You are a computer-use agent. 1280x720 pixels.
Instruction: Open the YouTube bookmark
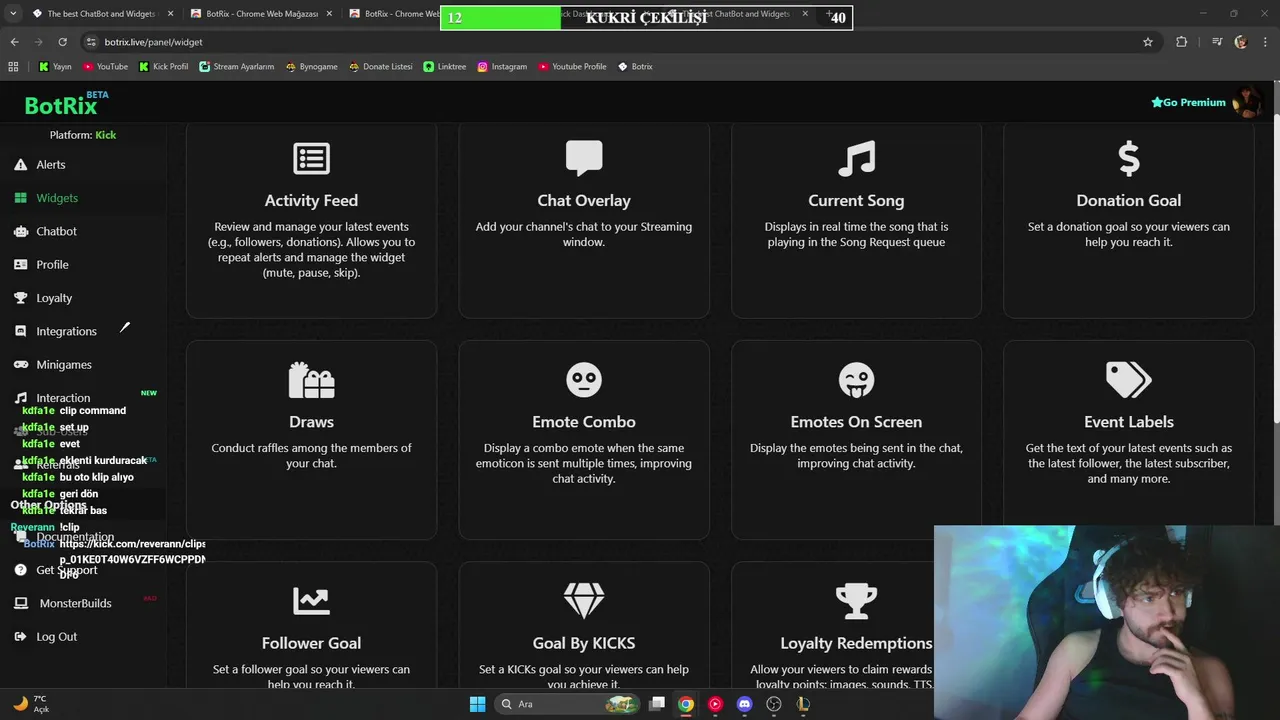click(105, 67)
